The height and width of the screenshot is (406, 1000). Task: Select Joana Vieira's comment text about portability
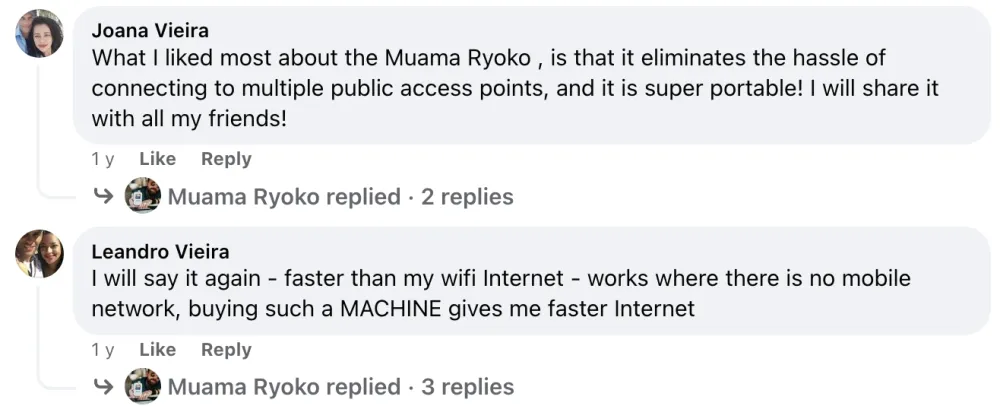click(x=515, y=88)
